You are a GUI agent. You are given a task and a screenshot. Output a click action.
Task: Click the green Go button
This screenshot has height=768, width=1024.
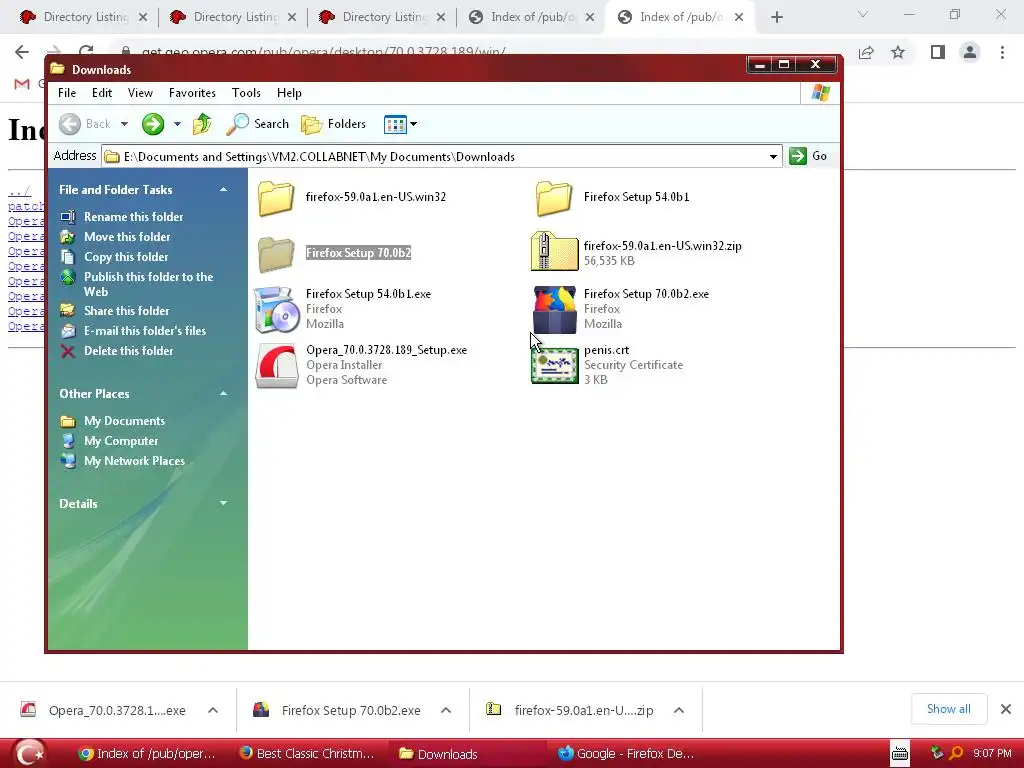click(x=808, y=156)
